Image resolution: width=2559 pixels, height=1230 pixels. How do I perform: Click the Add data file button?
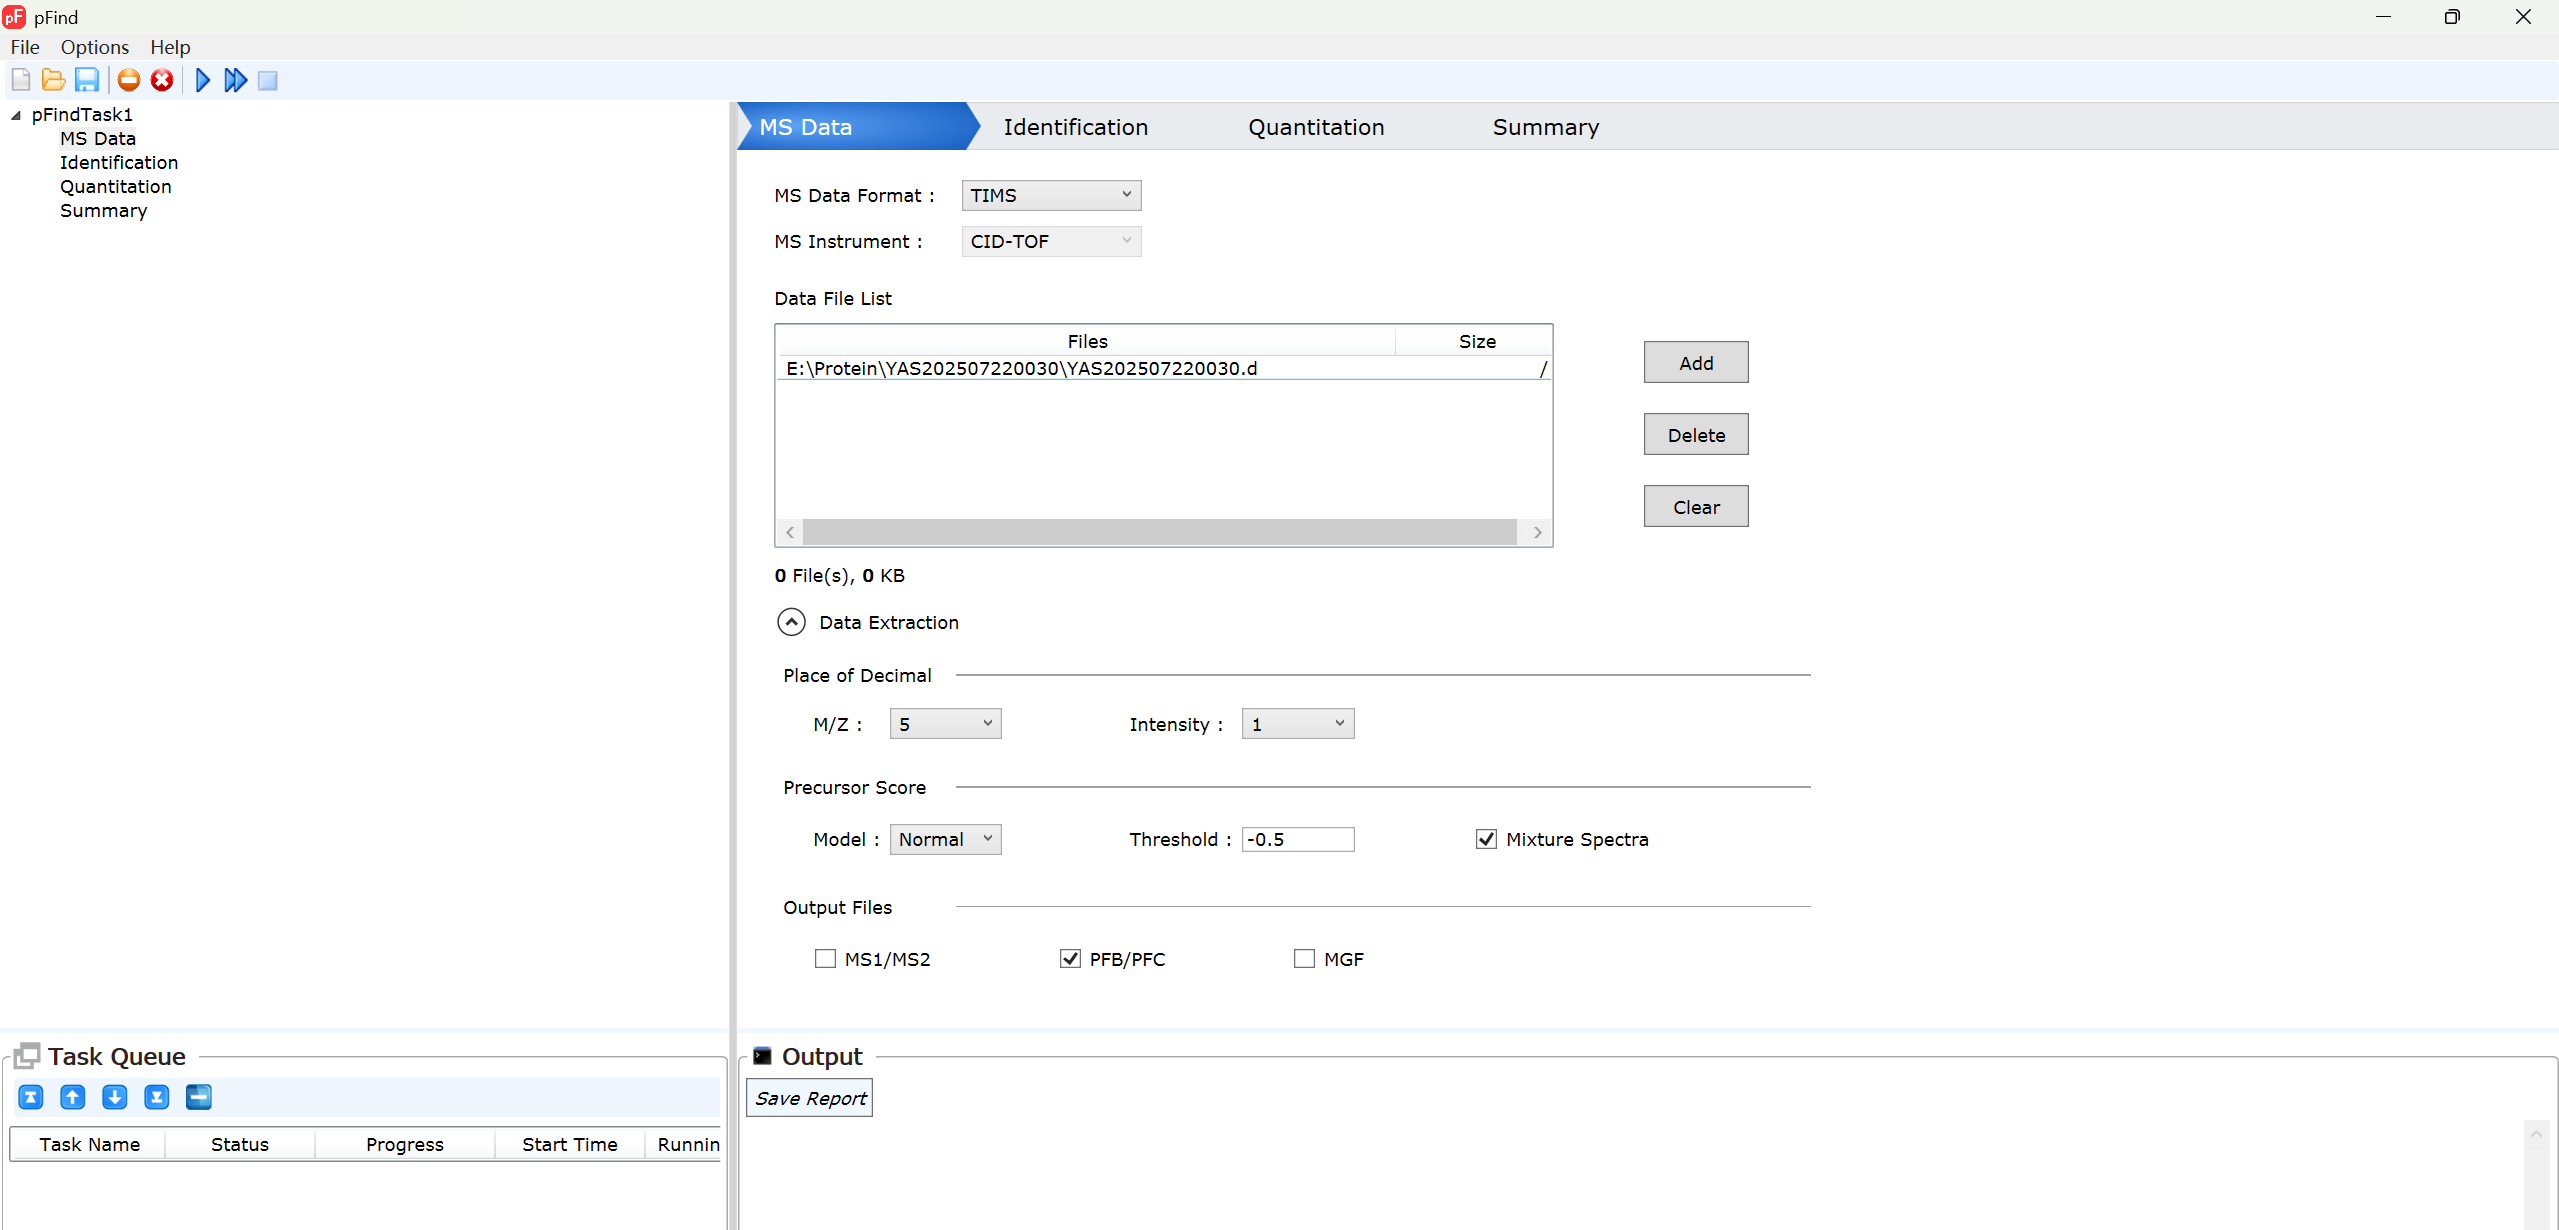click(x=1696, y=362)
